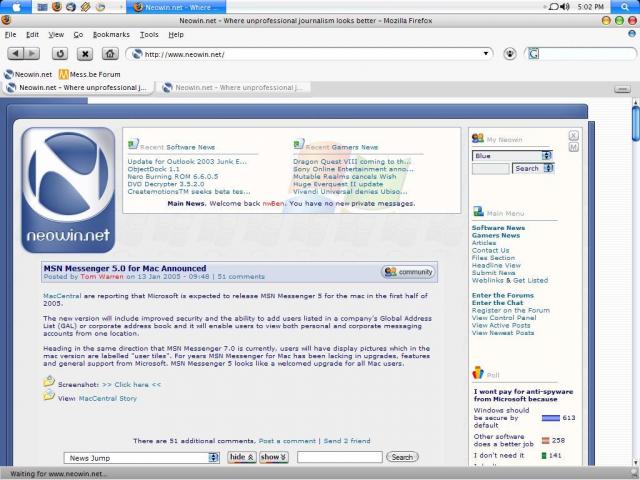The width and height of the screenshot is (640, 480).
Task: Open the Neowin.net bookmark in bookmarks toolbar
Action: (x=28, y=74)
